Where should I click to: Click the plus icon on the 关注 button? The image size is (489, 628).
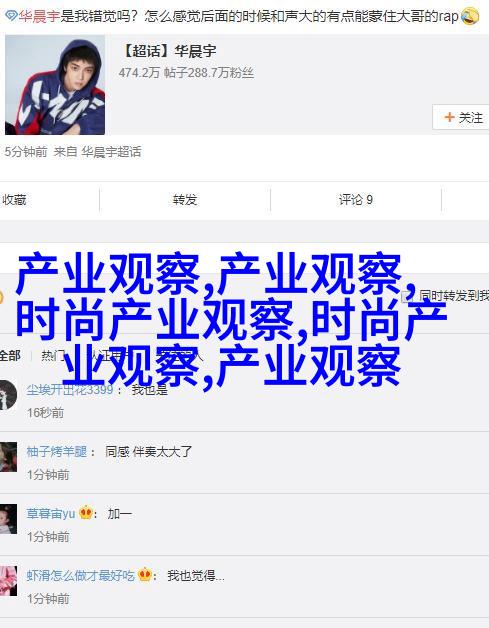tap(449, 117)
